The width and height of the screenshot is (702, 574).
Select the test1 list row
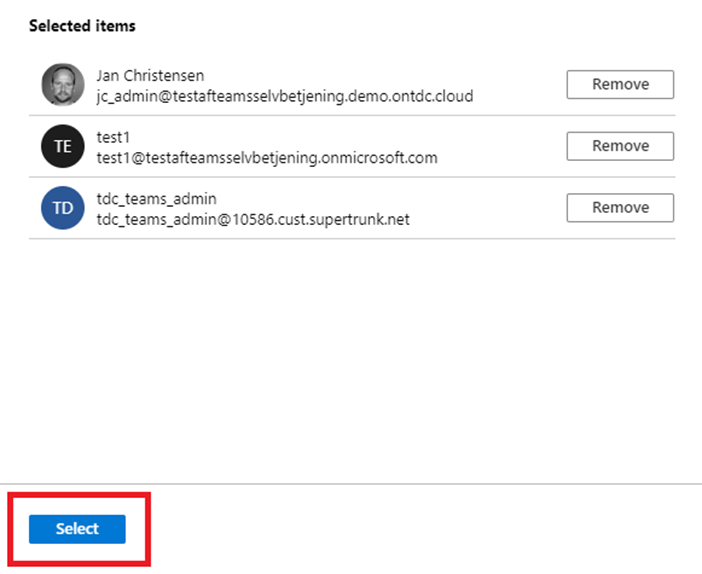352,146
